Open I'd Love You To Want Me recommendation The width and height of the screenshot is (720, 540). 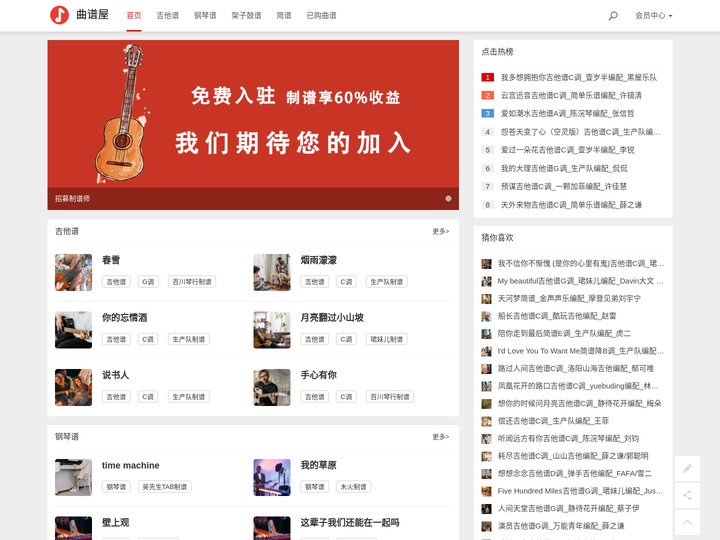[580, 350]
